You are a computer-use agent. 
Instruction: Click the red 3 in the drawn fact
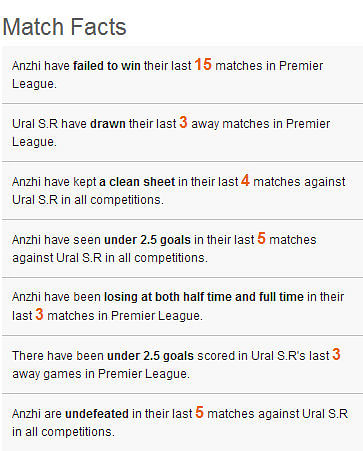click(183, 122)
